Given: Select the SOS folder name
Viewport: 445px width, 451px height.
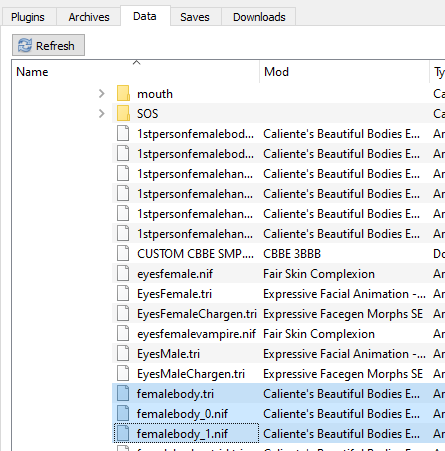Looking at the screenshot, I should click(x=148, y=114).
